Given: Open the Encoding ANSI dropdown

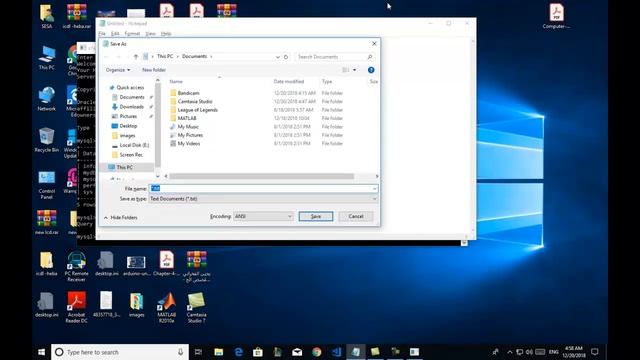Looking at the screenshot, I should coord(263,216).
